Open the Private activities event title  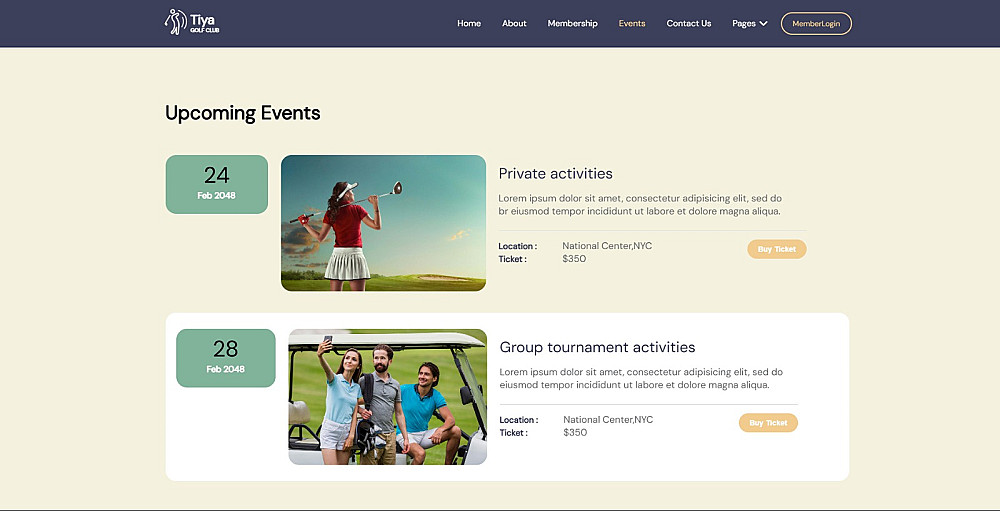pyautogui.click(x=555, y=174)
